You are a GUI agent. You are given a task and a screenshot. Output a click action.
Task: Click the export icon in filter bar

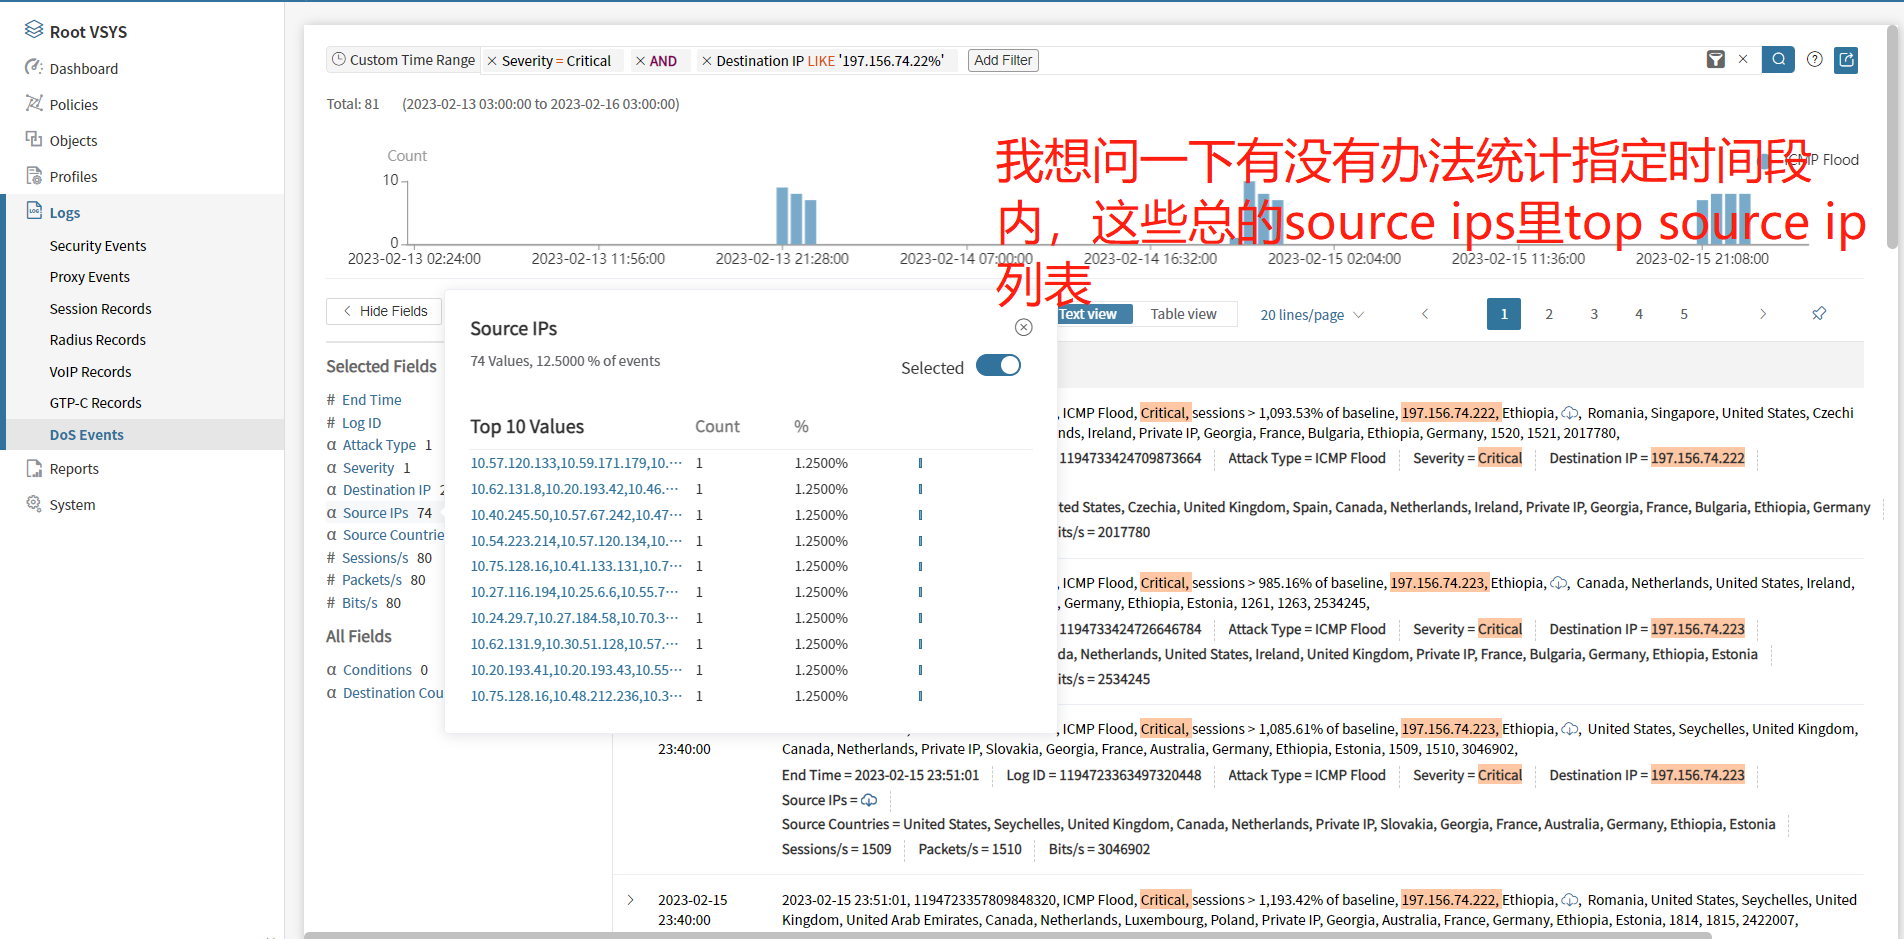pyautogui.click(x=1846, y=60)
